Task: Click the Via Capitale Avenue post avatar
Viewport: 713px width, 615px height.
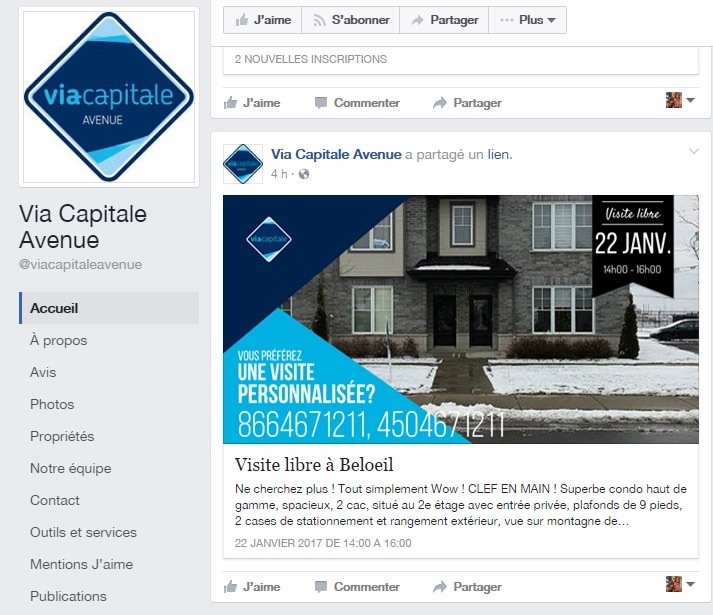Action: [243, 164]
